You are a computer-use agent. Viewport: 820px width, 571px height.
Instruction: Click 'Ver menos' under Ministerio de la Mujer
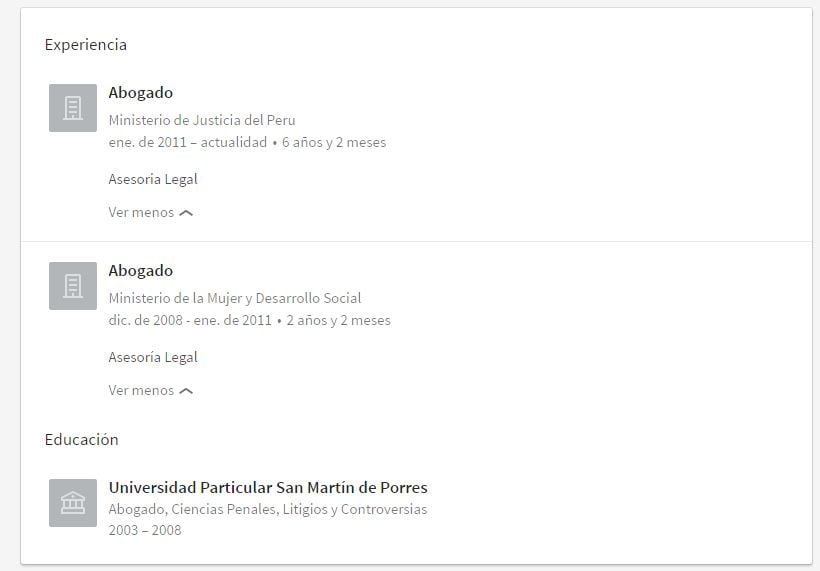141,390
